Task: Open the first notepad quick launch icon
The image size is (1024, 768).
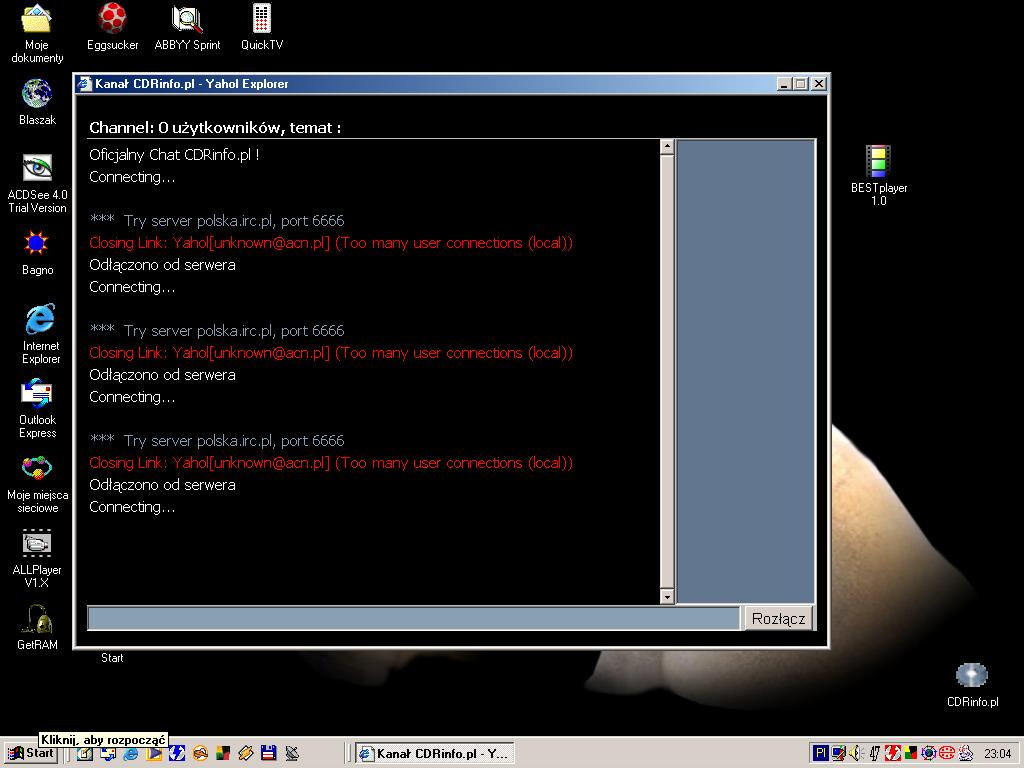Action: point(85,753)
